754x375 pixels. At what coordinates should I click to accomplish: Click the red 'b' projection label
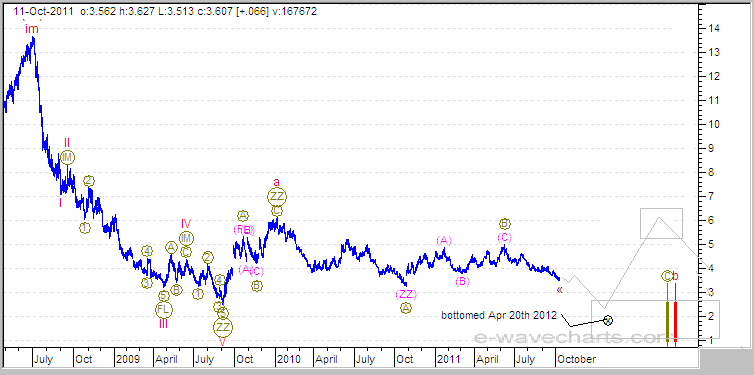coord(675,276)
